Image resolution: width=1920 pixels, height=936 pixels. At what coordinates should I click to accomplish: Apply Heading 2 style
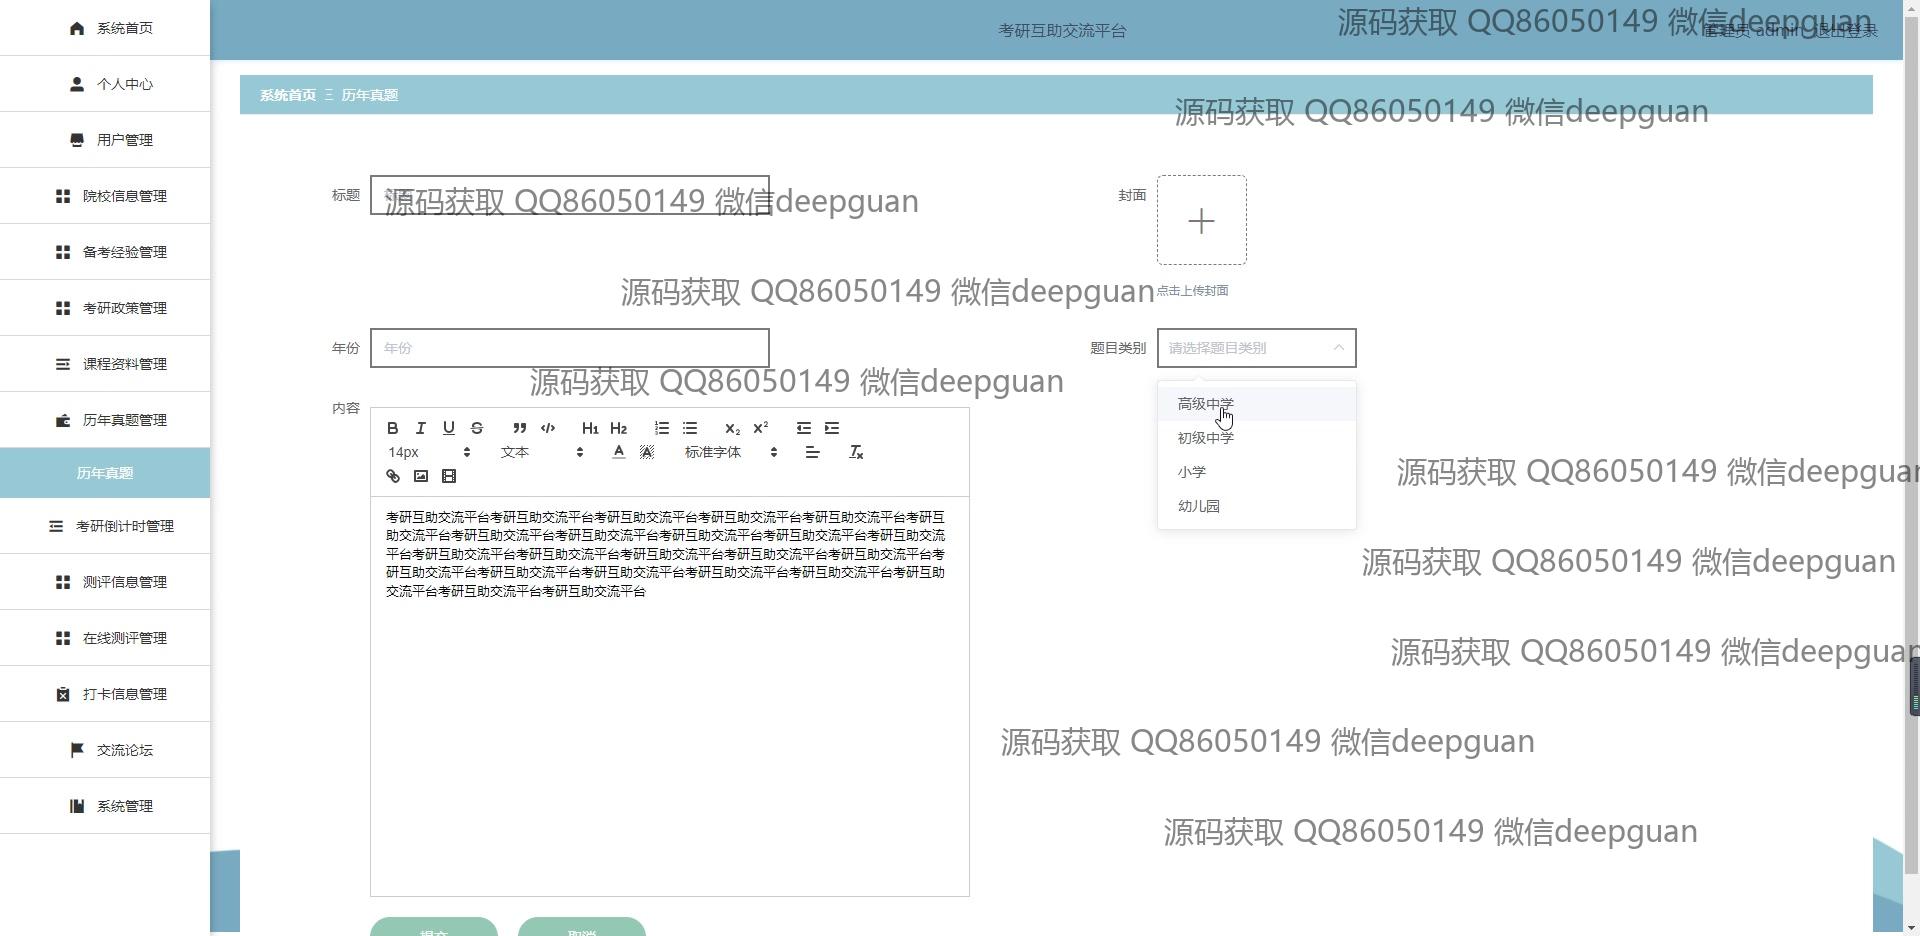coord(619,428)
